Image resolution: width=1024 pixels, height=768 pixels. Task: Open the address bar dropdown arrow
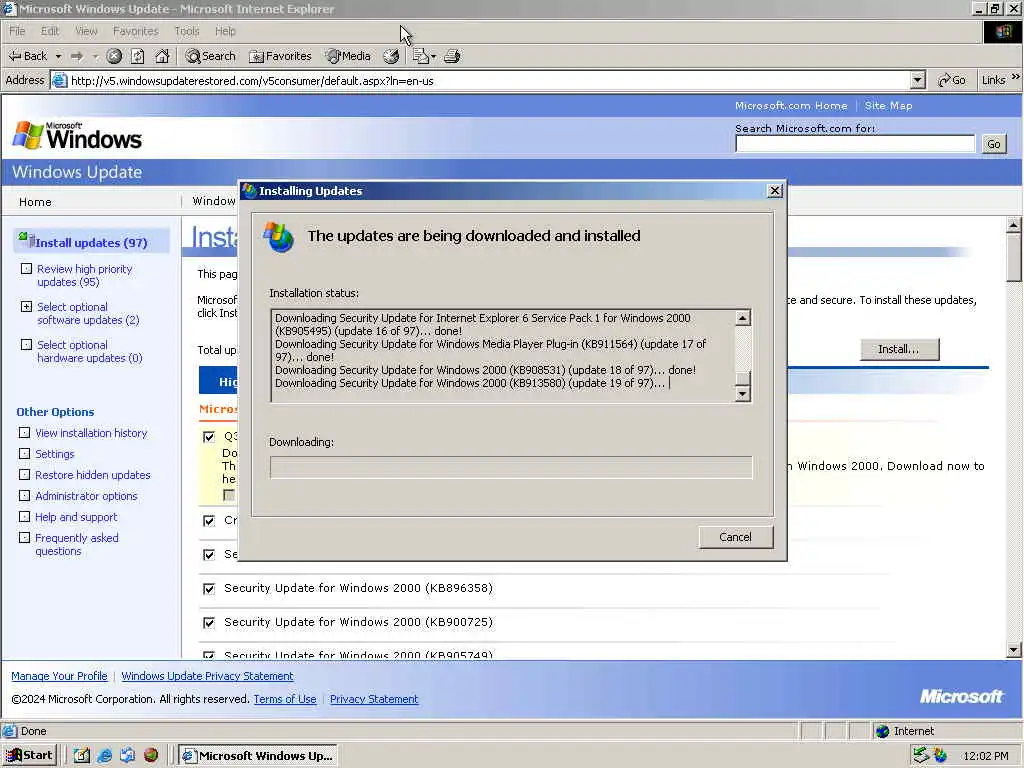(x=918, y=80)
